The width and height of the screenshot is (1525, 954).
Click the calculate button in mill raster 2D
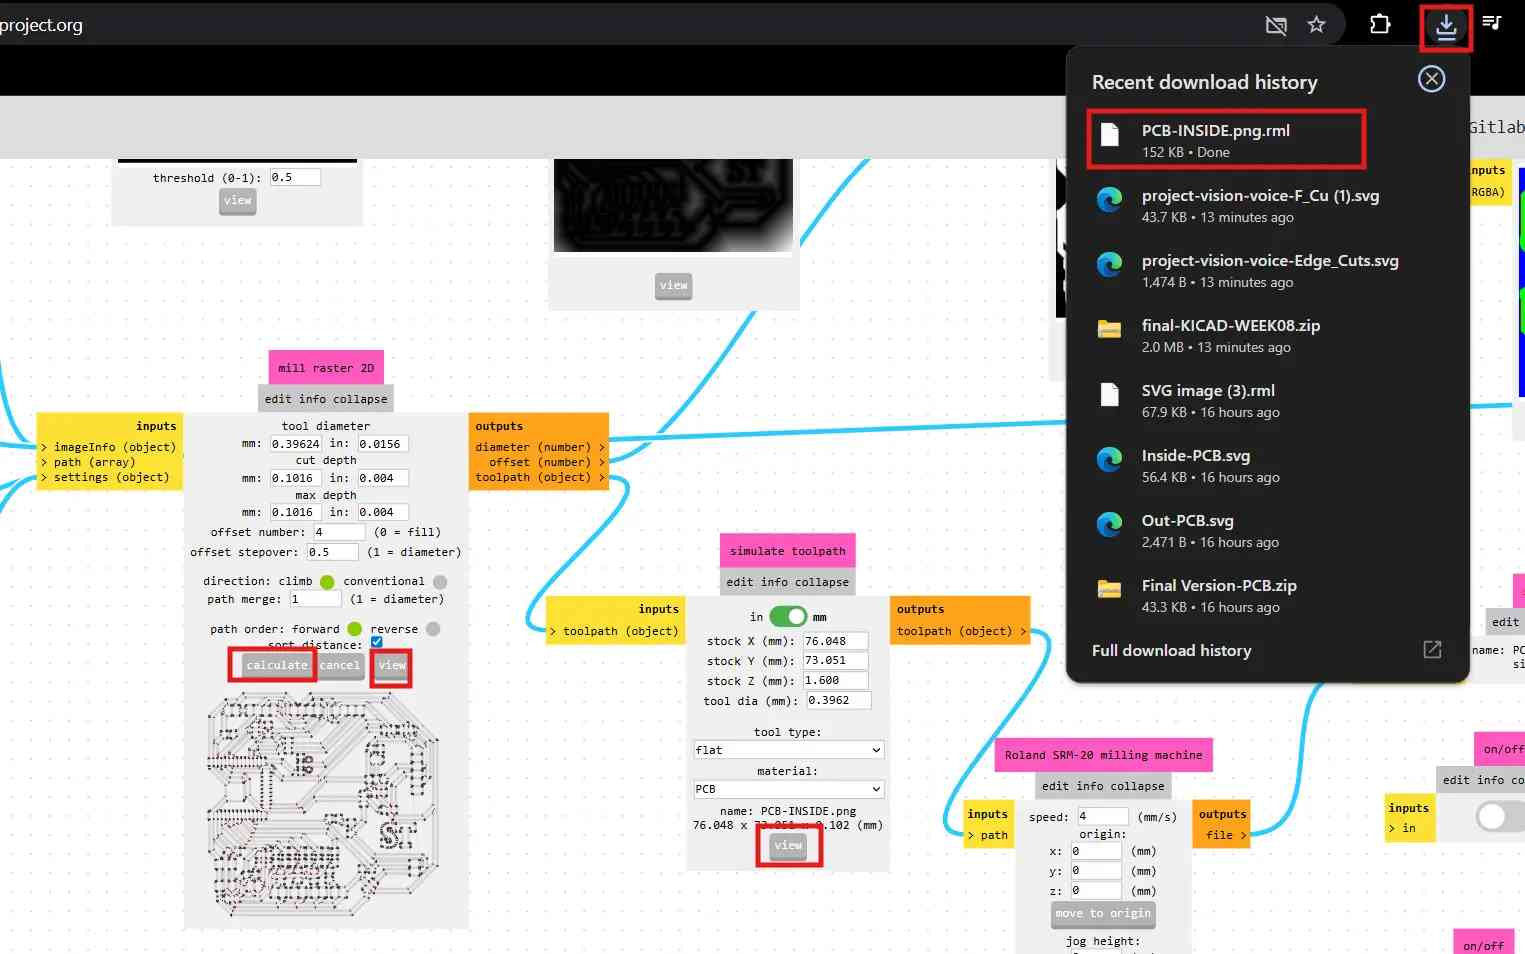(x=277, y=666)
